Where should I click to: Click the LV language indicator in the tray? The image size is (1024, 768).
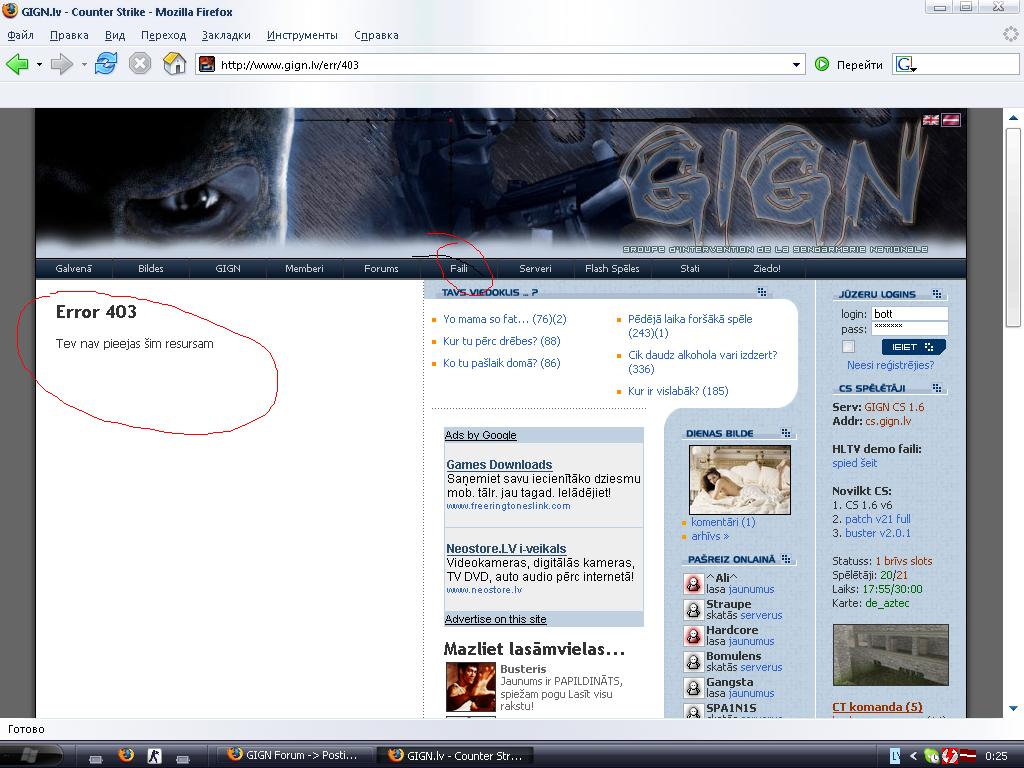point(895,756)
